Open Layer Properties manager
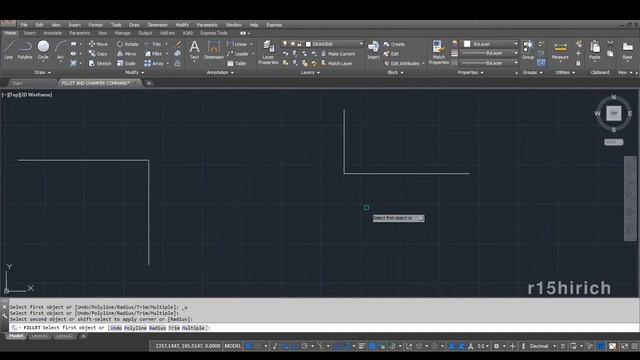The width and height of the screenshot is (640, 360). [268, 52]
